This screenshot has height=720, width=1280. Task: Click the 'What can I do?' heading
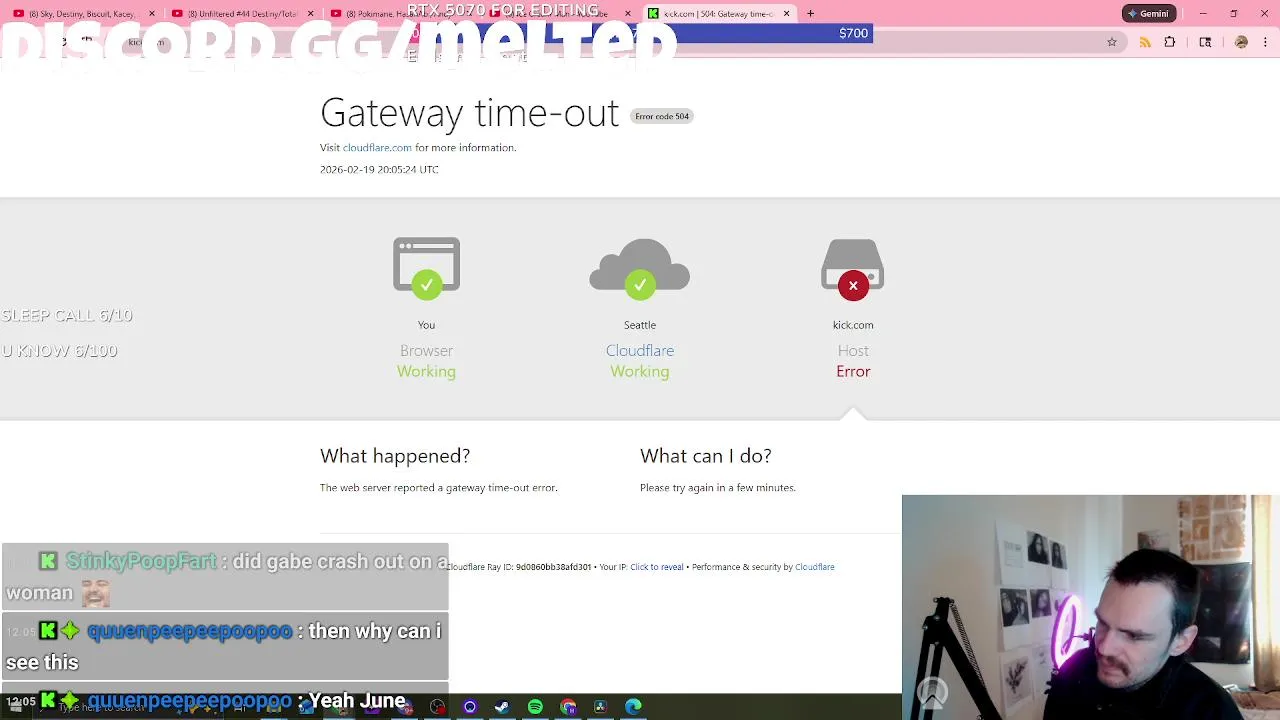pos(706,456)
